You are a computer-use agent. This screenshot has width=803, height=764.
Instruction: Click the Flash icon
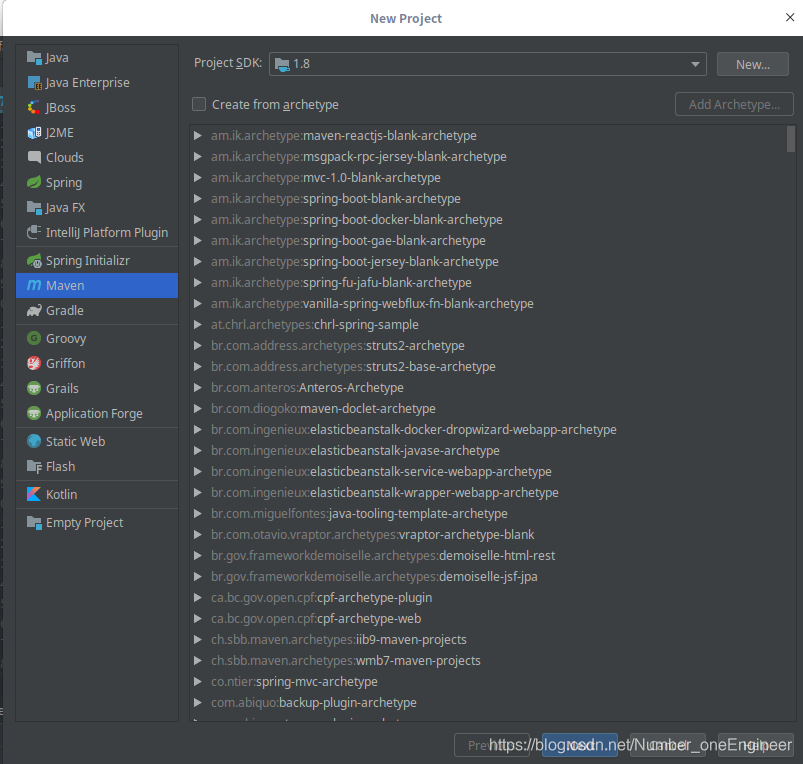coord(34,466)
